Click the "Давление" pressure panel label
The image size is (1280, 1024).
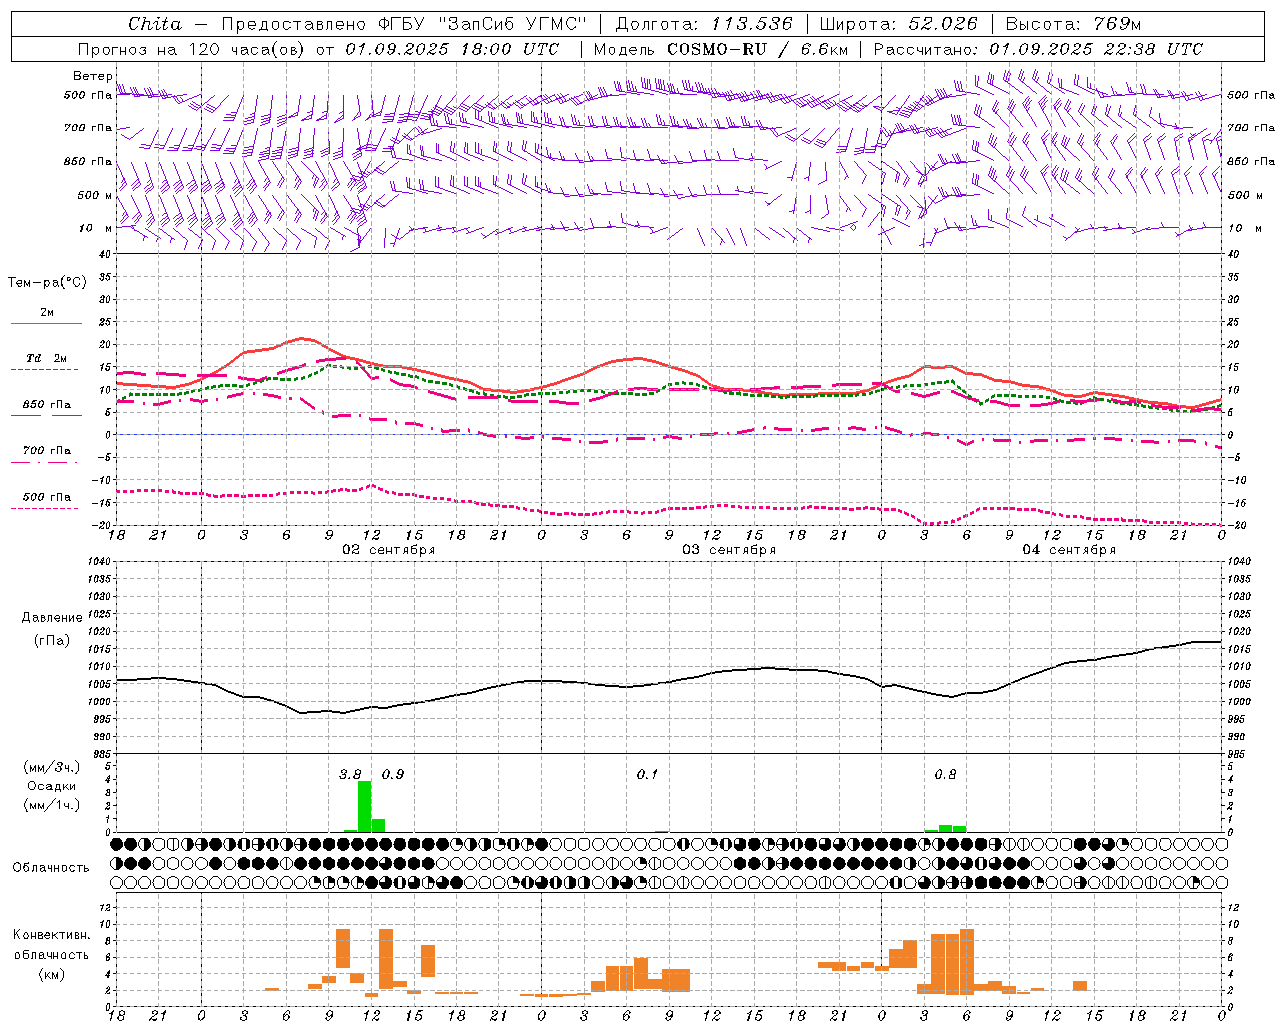(x=52, y=618)
